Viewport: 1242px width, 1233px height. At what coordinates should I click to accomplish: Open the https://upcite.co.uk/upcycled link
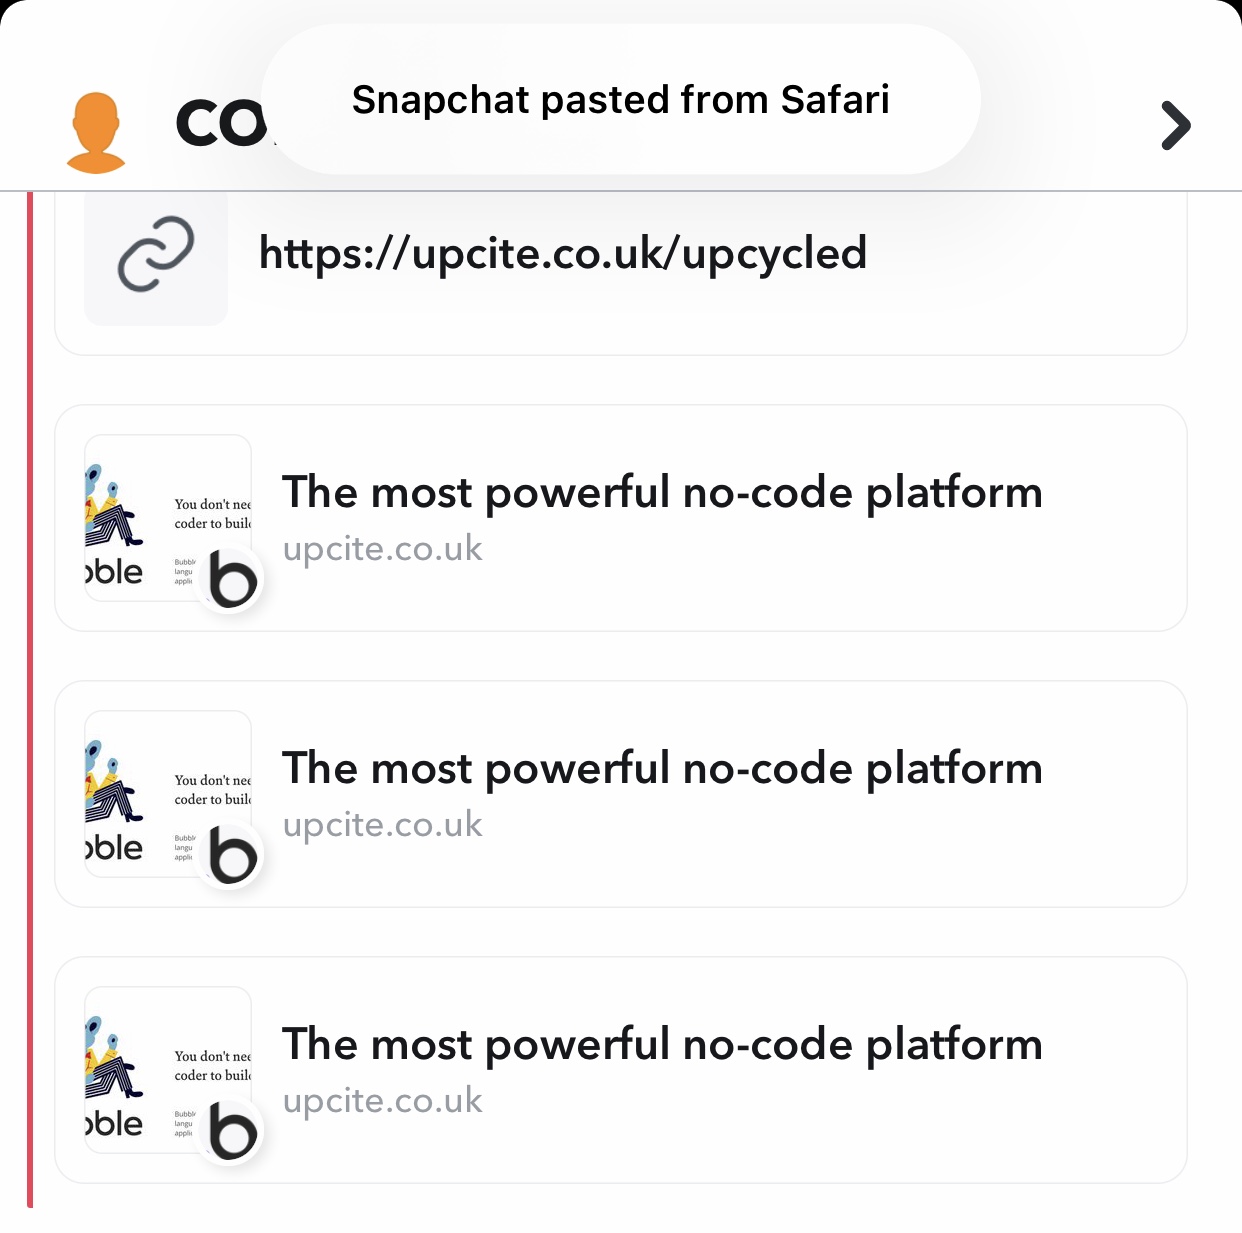tap(563, 253)
